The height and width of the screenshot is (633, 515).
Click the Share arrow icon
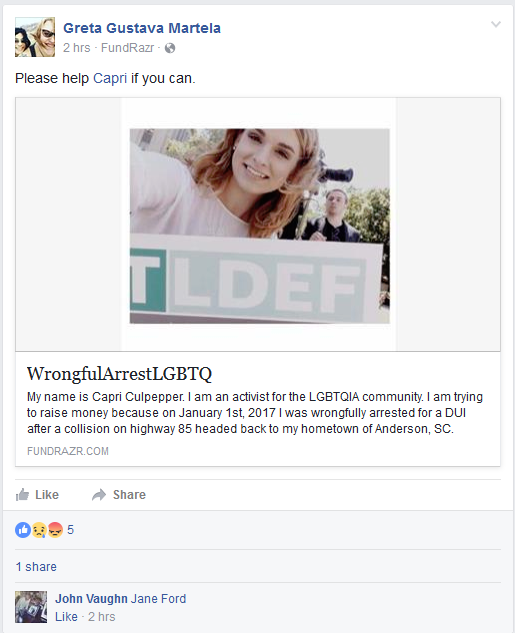coord(99,495)
